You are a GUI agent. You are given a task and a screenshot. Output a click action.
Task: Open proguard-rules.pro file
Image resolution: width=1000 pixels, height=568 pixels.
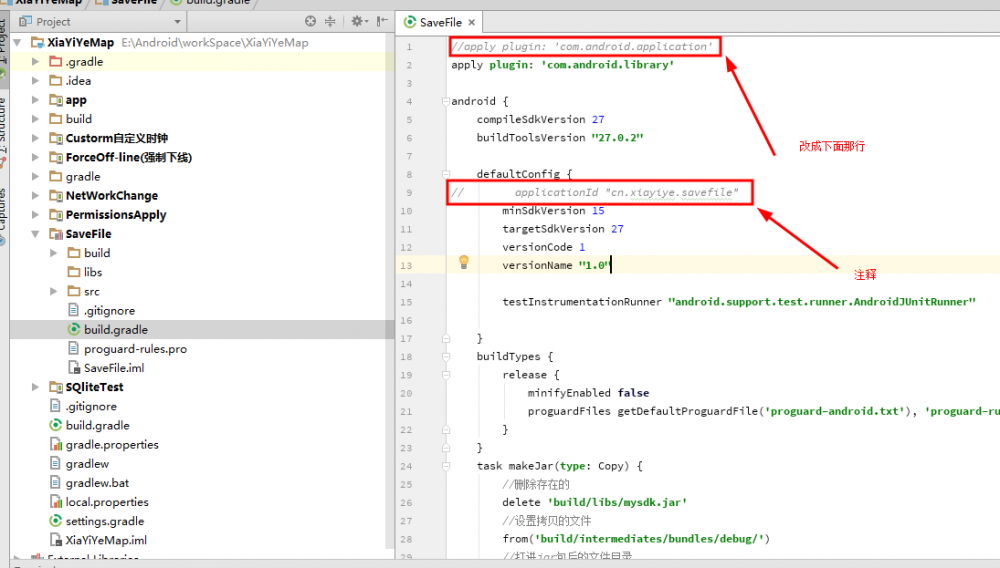coord(135,349)
